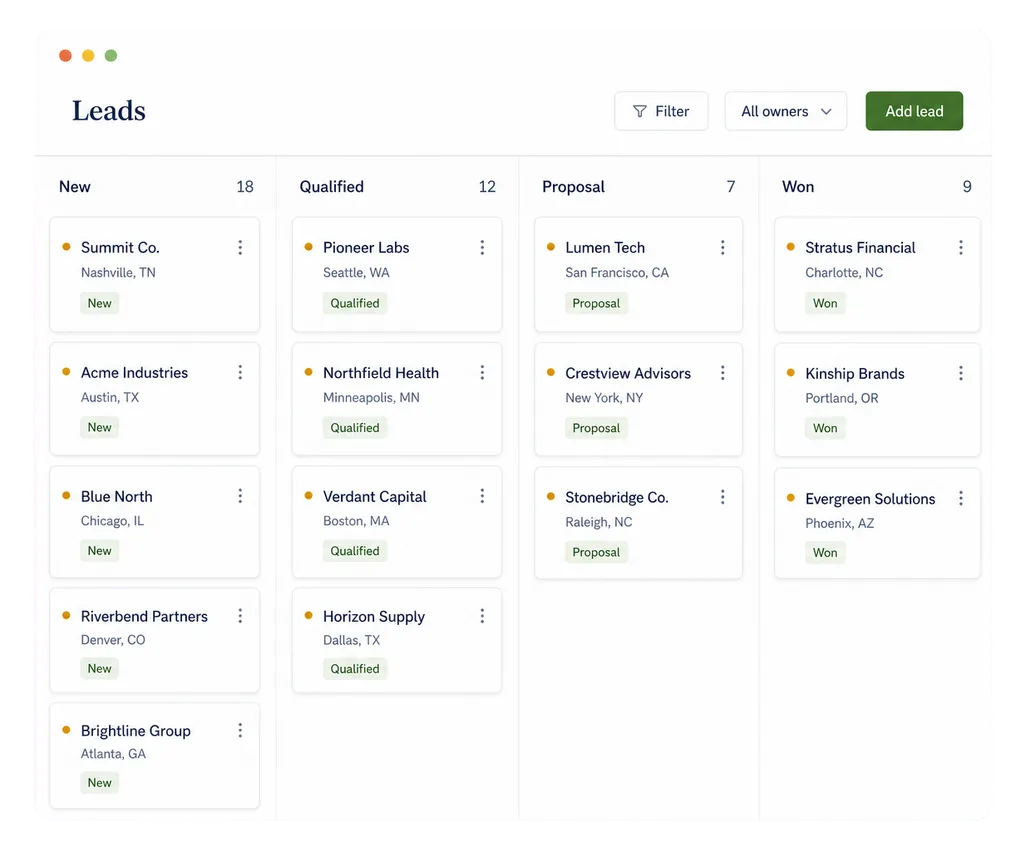
Task: Click the Won tag on Kinship Brands
Action: click(825, 428)
